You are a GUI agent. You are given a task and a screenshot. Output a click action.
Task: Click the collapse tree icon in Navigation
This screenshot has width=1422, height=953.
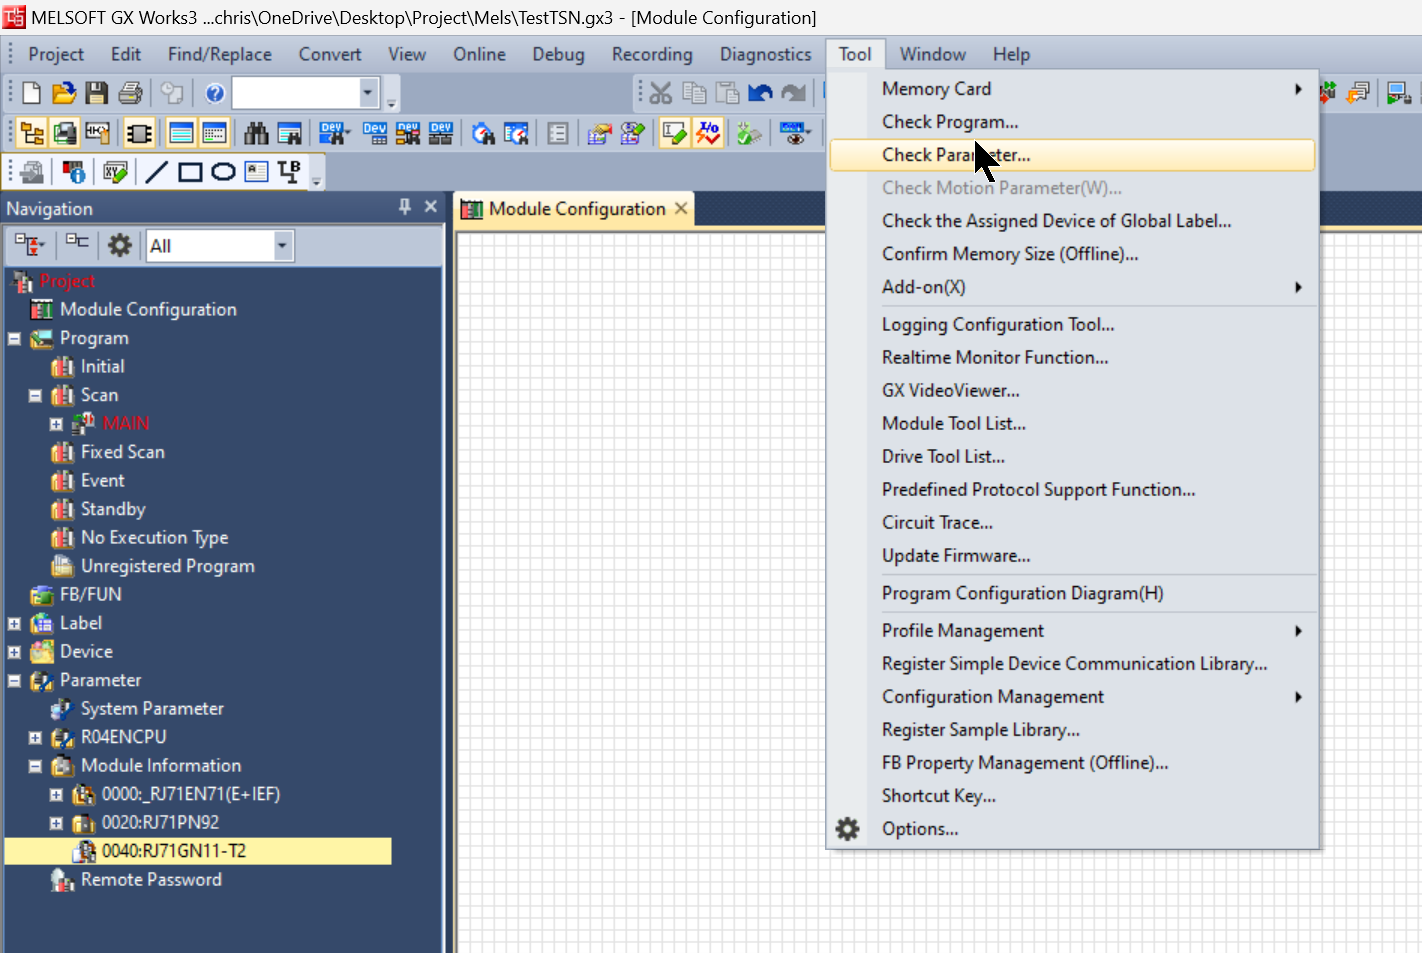pos(77,243)
